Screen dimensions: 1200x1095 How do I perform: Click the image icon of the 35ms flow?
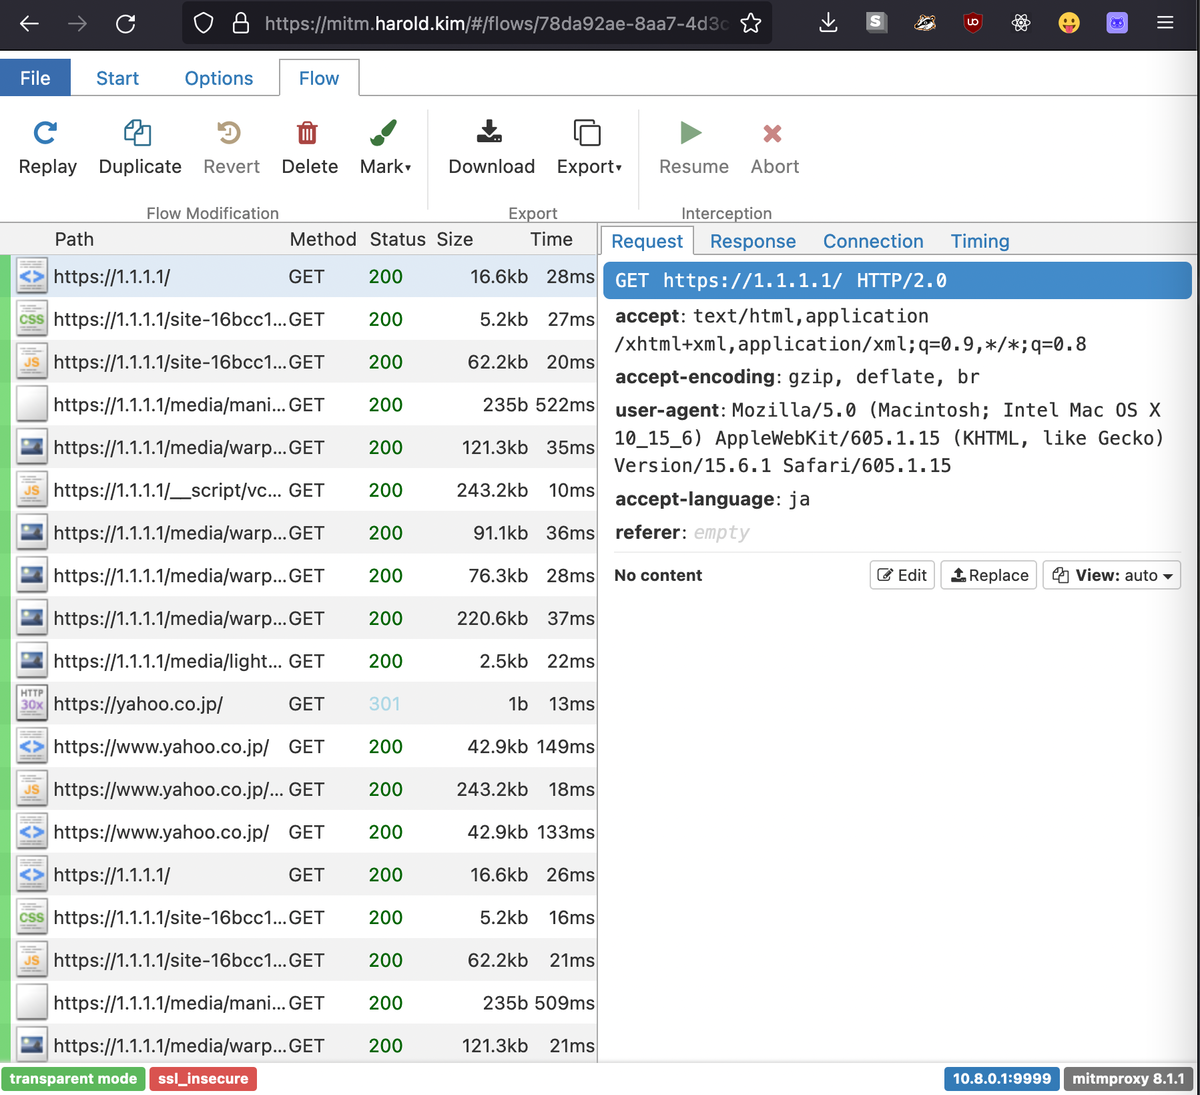pyautogui.click(x=32, y=447)
